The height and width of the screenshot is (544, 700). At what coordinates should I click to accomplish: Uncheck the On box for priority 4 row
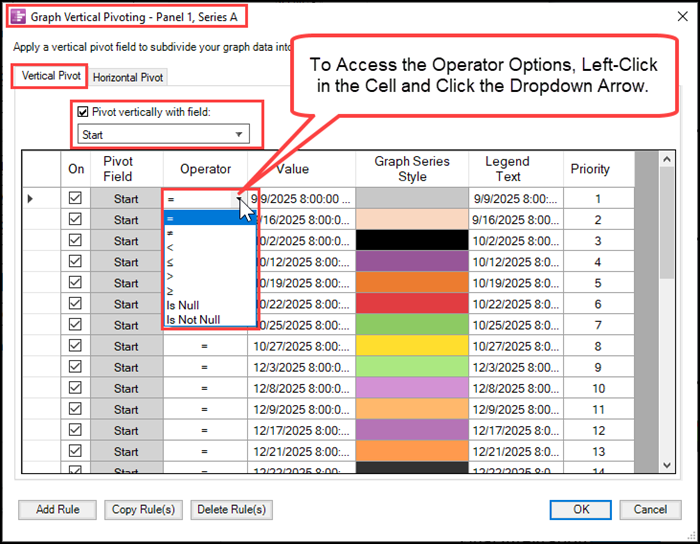75,261
